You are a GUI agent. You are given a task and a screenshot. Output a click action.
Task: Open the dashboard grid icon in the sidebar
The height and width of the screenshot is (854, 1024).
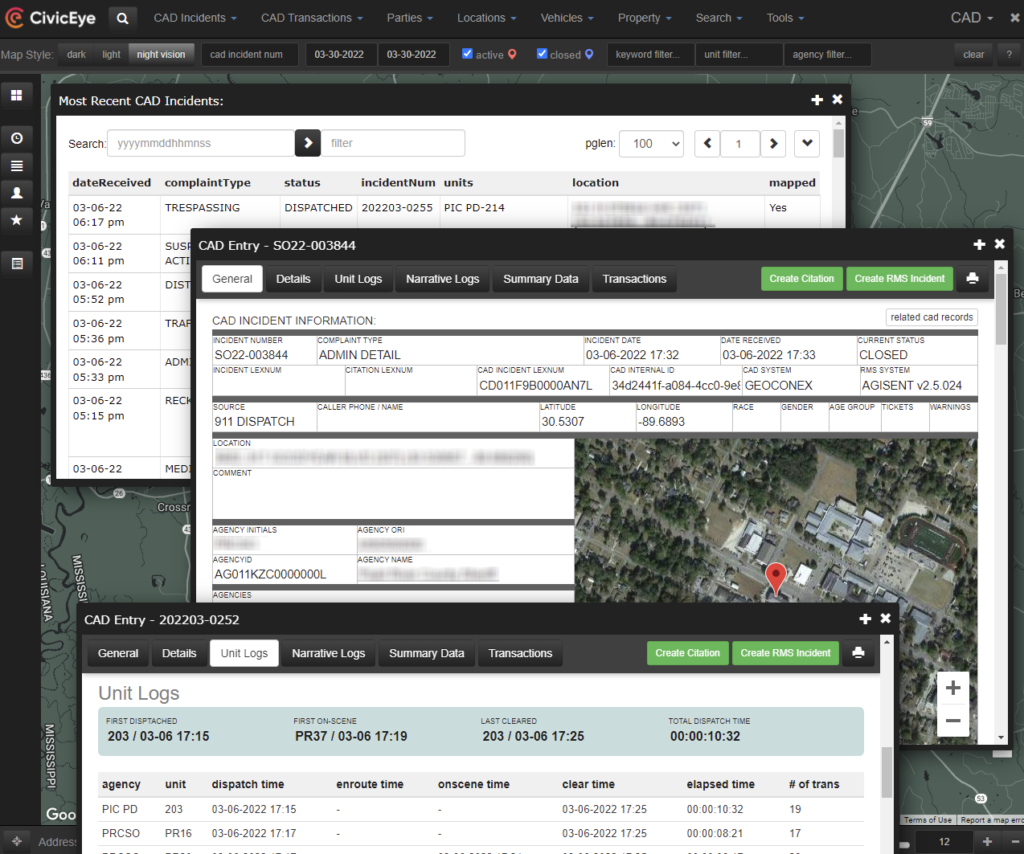tap(15, 95)
